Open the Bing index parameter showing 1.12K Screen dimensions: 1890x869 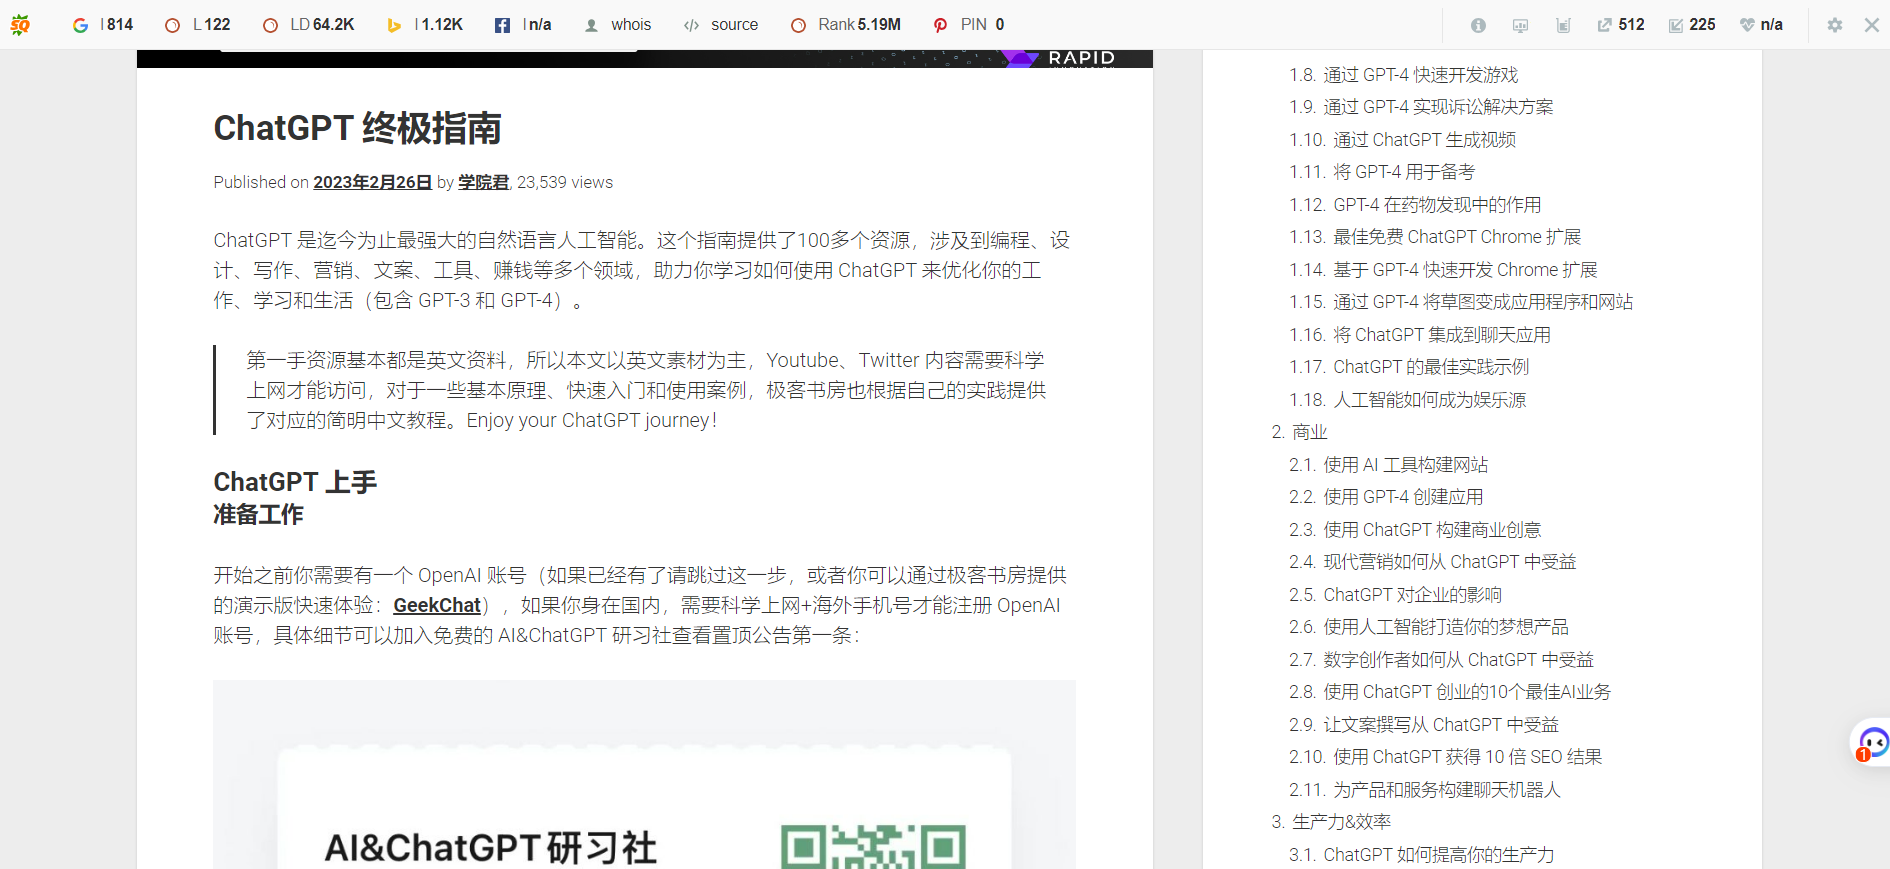pyautogui.click(x=425, y=25)
